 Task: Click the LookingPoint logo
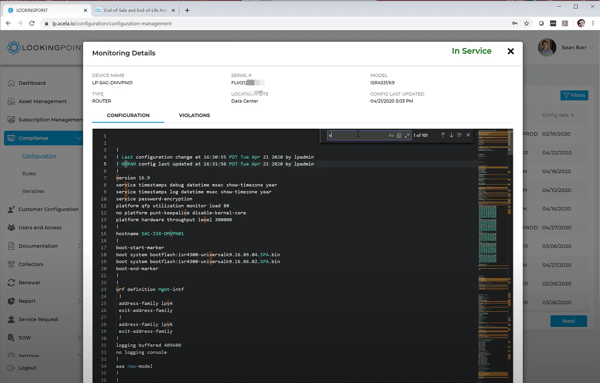click(44, 48)
